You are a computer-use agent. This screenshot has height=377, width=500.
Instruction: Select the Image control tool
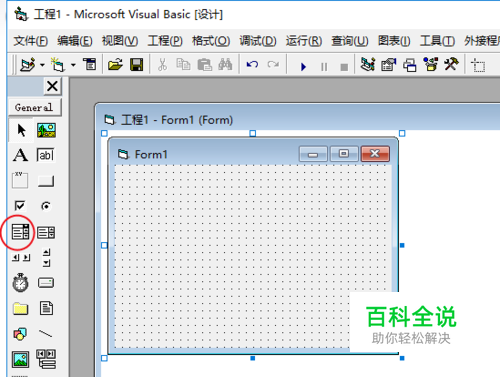[20, 360]
